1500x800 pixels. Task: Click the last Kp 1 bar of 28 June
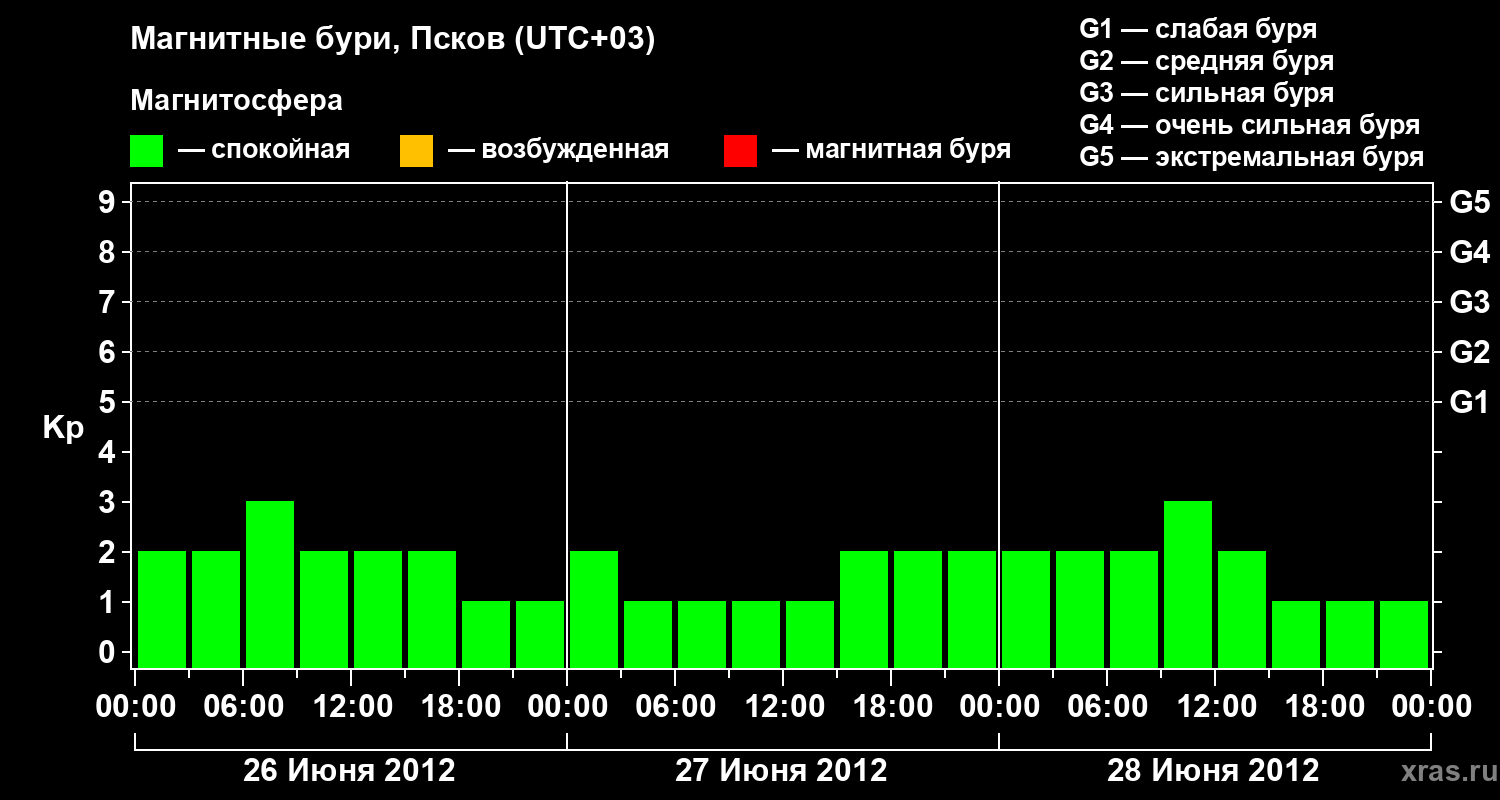tap(1404, 634)
